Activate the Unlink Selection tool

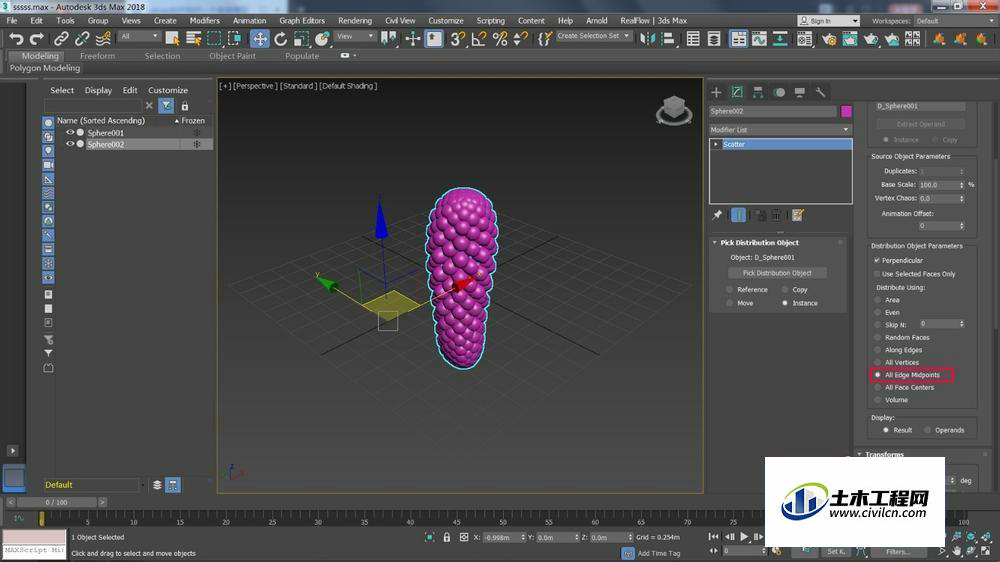coord(82,39)
